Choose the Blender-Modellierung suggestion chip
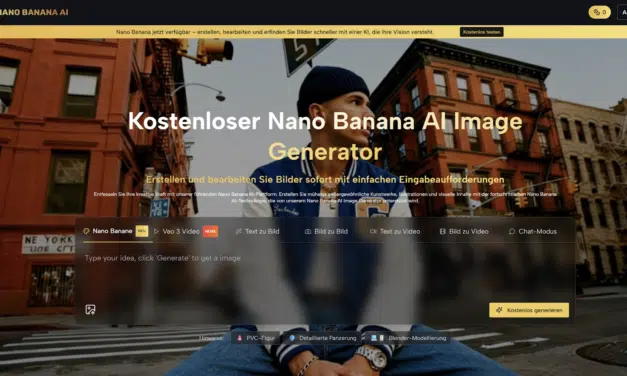The image size is (627, 376). [408, 338]
